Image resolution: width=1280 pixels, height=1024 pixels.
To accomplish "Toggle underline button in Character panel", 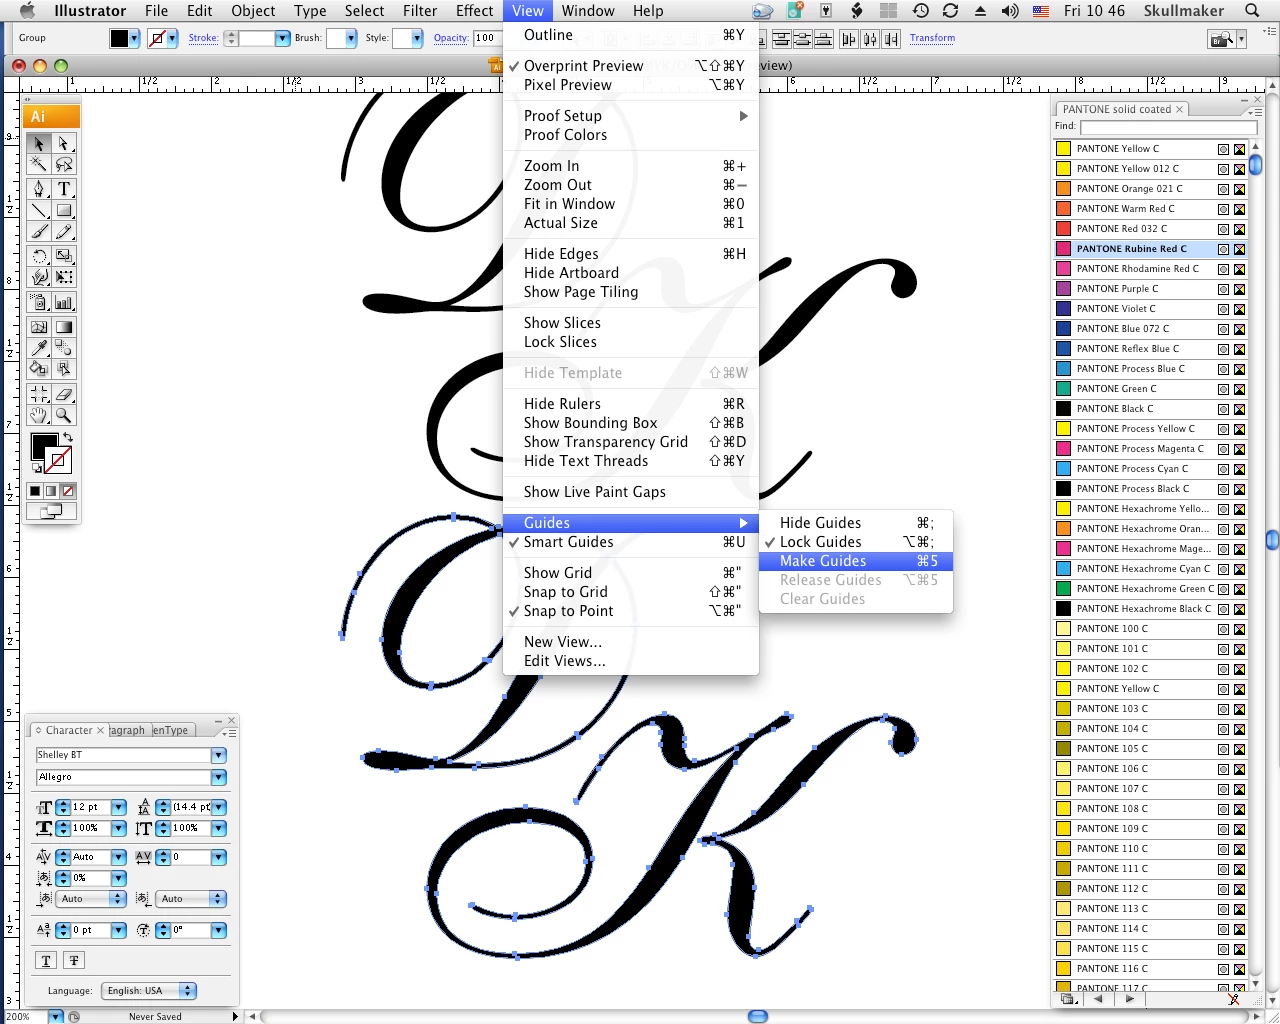I will pos(46,960).
